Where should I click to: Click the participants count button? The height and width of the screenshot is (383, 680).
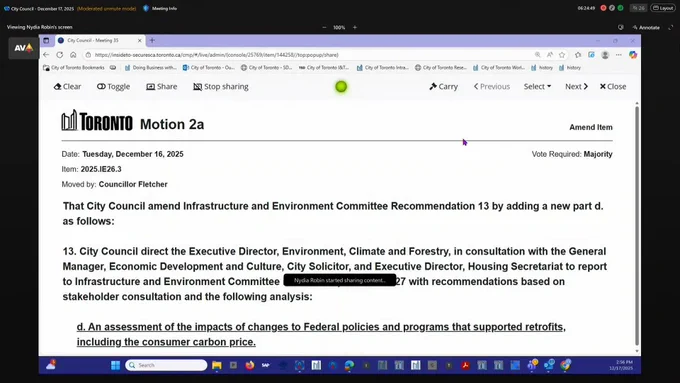[x=638, y=8]
